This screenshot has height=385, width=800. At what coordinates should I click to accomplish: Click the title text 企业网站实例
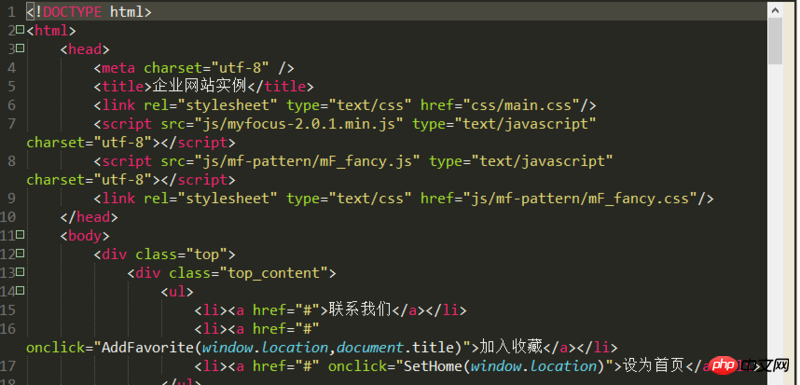click(x=199, y=86)
